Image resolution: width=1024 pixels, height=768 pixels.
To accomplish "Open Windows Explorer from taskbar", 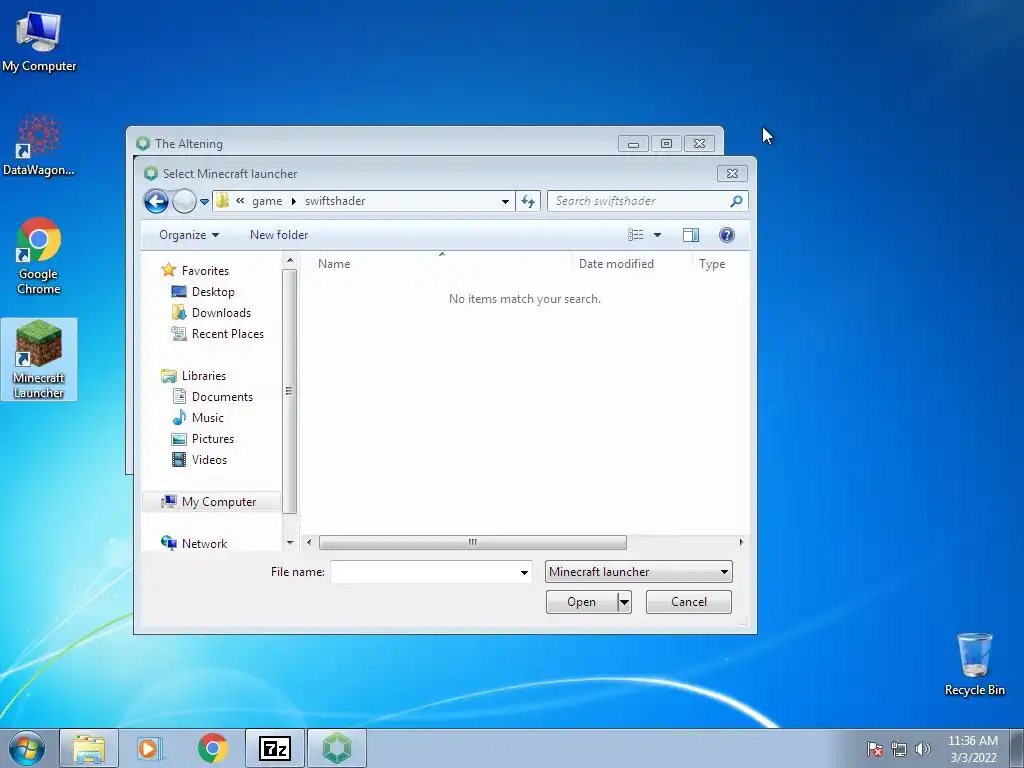I will point(89,748).
